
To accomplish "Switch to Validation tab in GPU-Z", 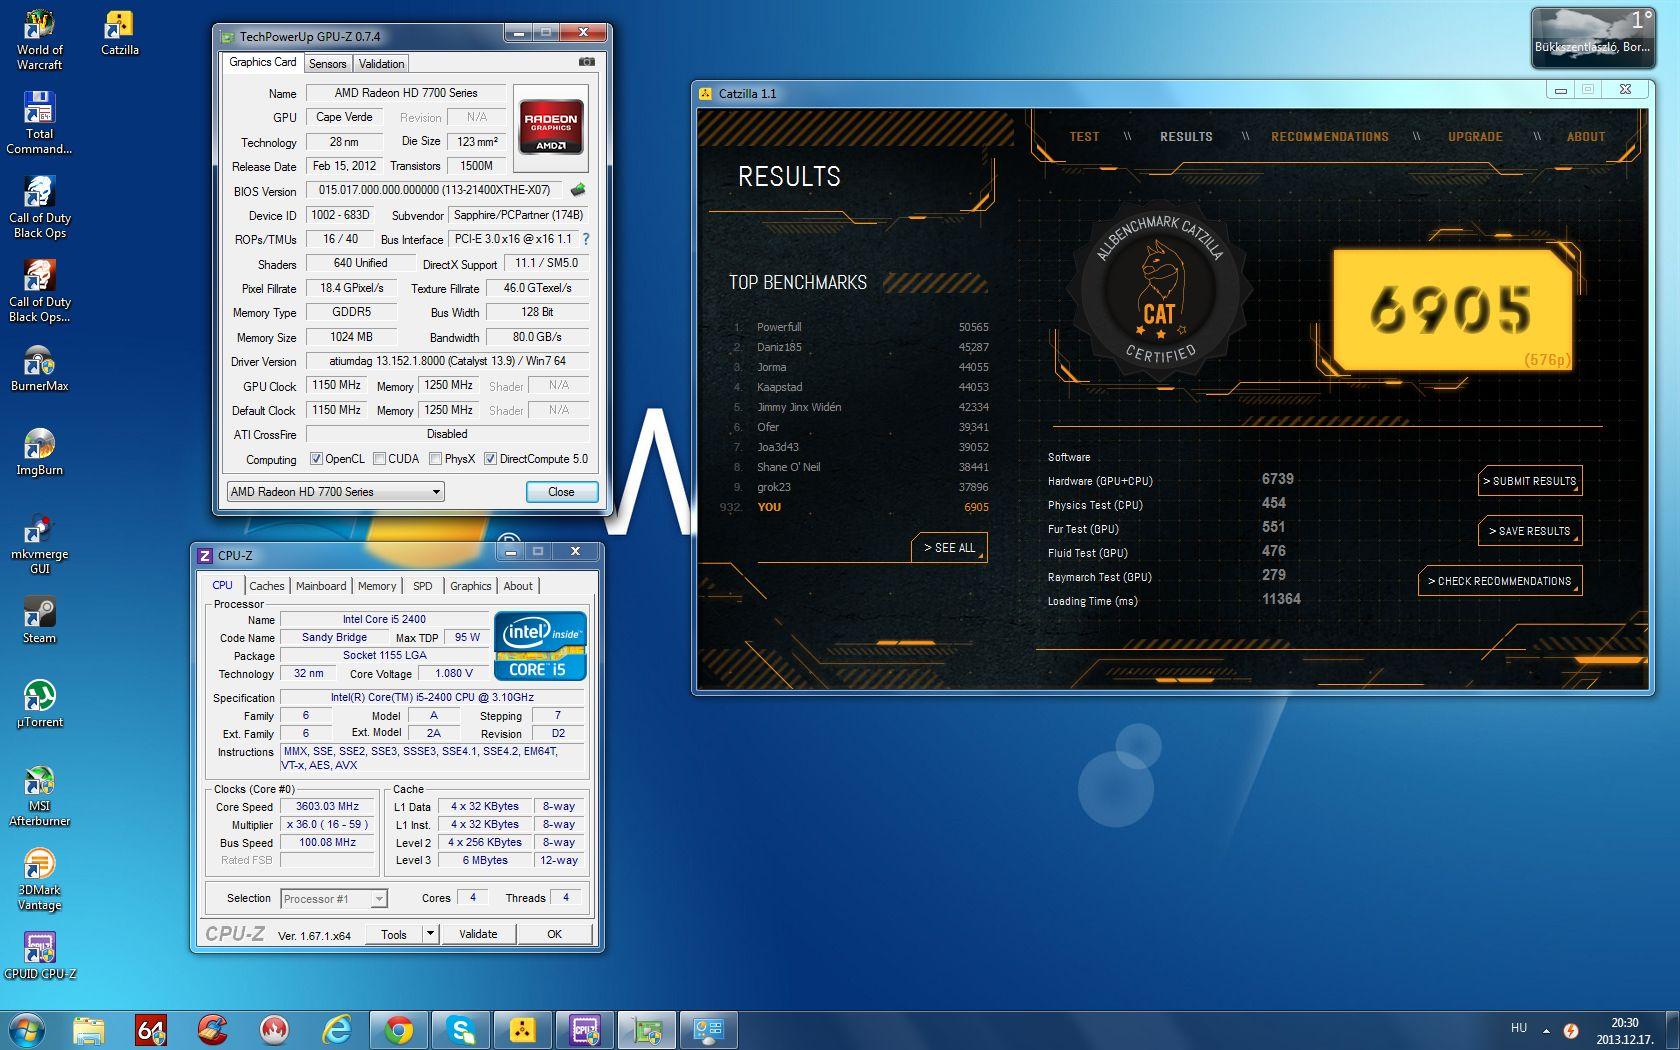I will click(381, 64).
